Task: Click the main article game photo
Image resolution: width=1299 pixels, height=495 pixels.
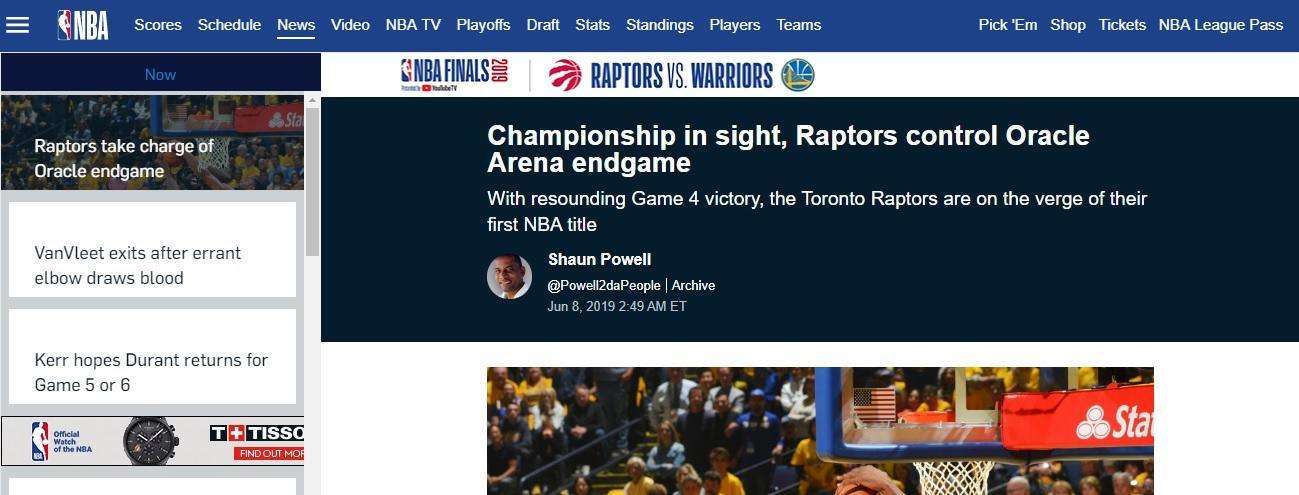Action: pos(820,431)
